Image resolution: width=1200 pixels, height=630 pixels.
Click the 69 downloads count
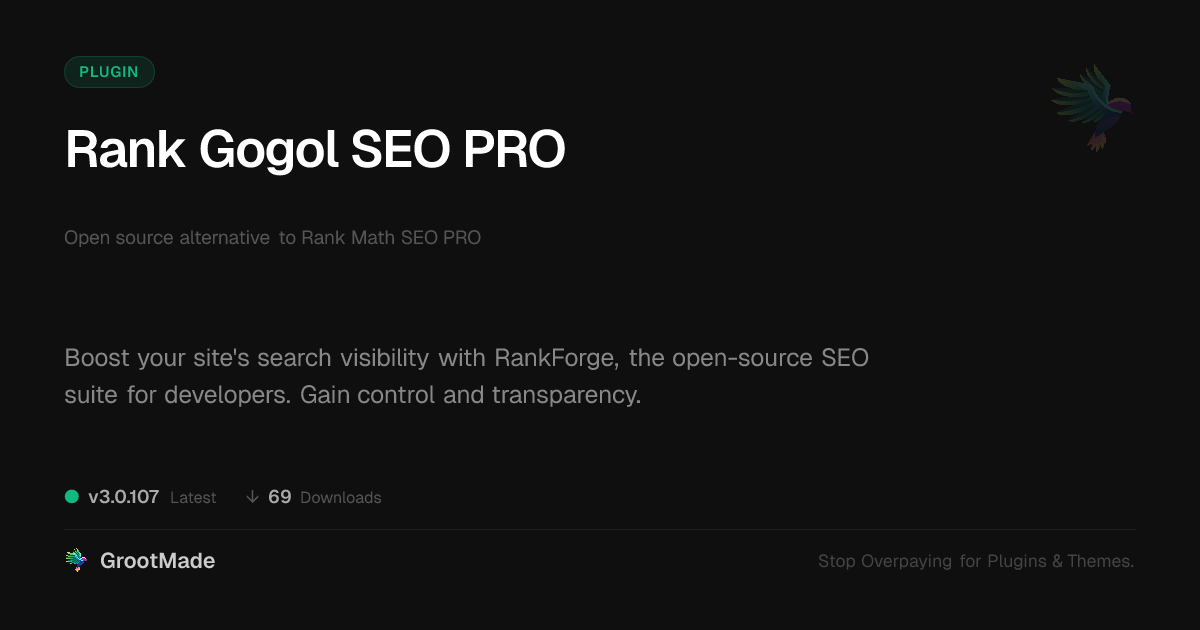(x=279, y=497)
